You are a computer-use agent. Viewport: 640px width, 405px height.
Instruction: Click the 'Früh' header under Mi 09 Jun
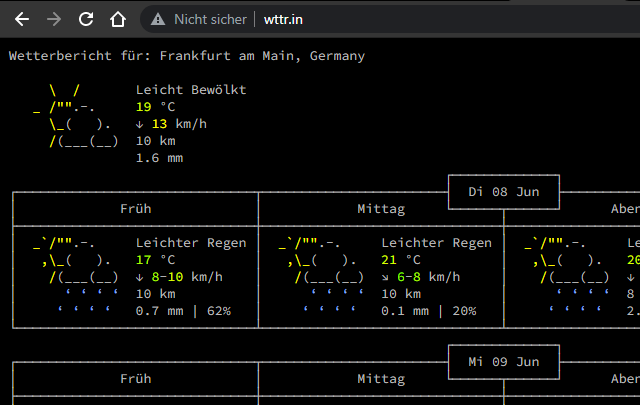136,378
